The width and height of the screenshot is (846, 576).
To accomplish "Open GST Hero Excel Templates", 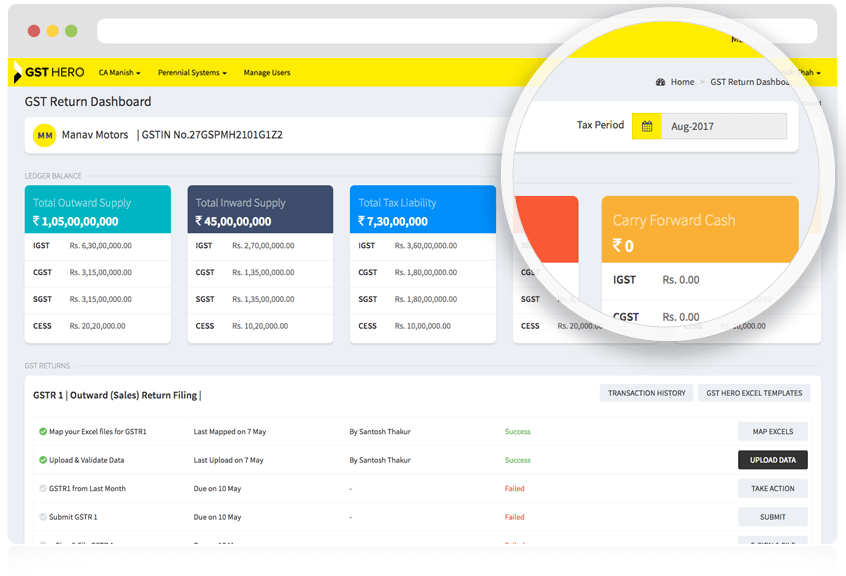I will coord(754,393).
